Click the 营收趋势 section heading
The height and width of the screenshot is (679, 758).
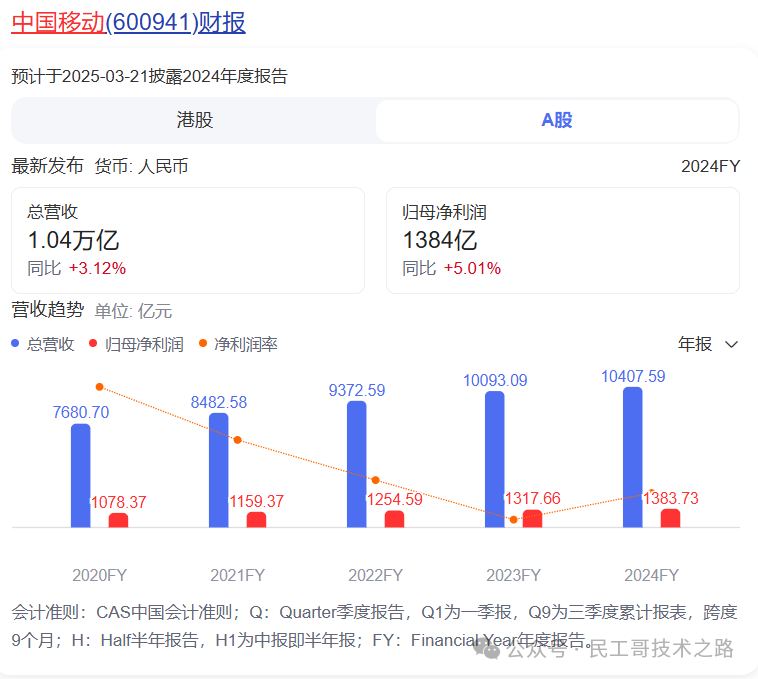(47, 310)
